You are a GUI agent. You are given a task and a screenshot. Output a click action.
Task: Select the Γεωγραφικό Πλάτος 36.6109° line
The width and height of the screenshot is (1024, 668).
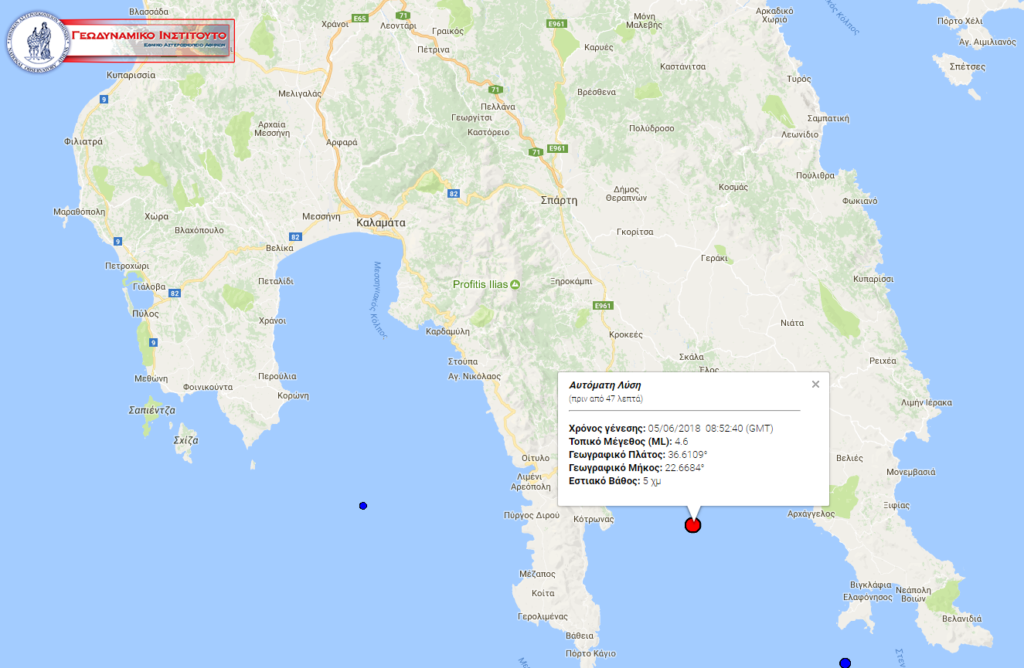638,454
